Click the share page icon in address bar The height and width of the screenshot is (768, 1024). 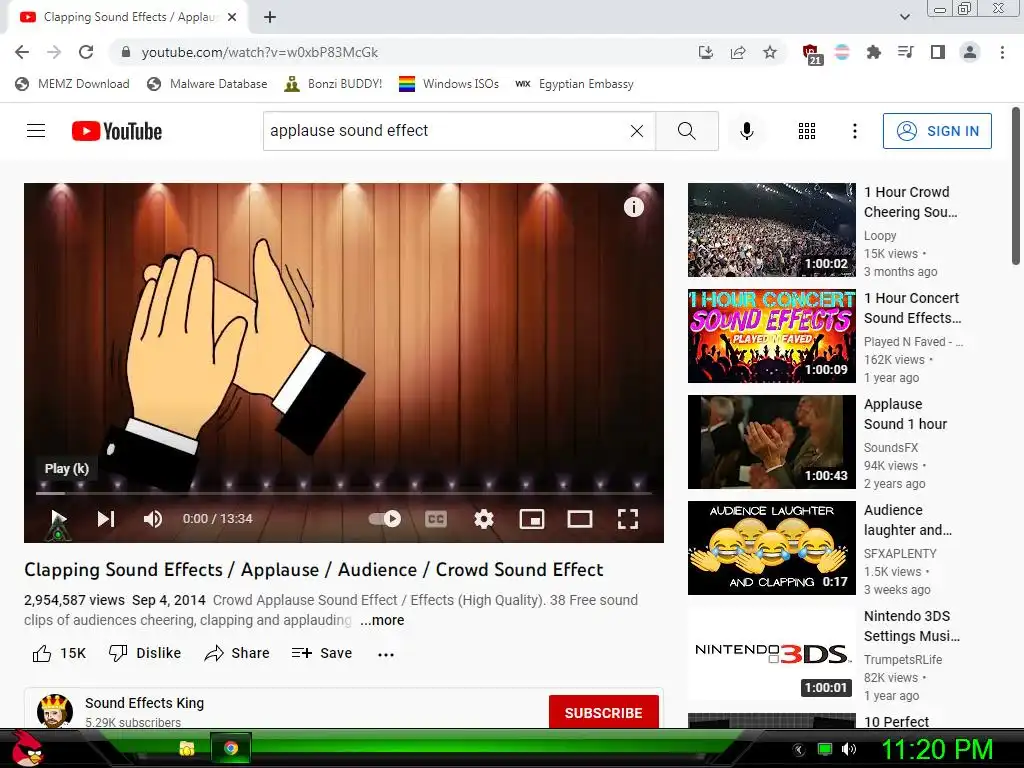[x=738, y=52]
